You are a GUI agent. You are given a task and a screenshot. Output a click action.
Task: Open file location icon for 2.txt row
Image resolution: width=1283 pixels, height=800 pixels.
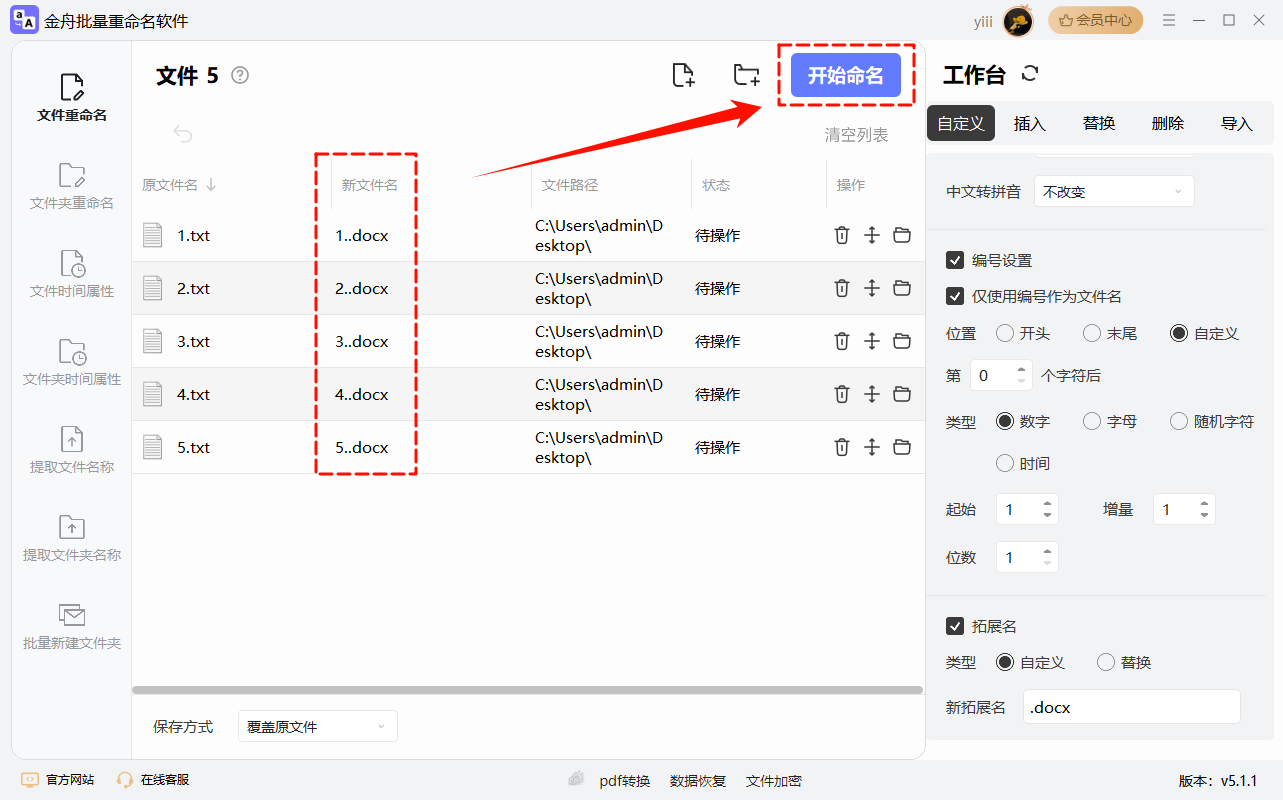(902, 288)
